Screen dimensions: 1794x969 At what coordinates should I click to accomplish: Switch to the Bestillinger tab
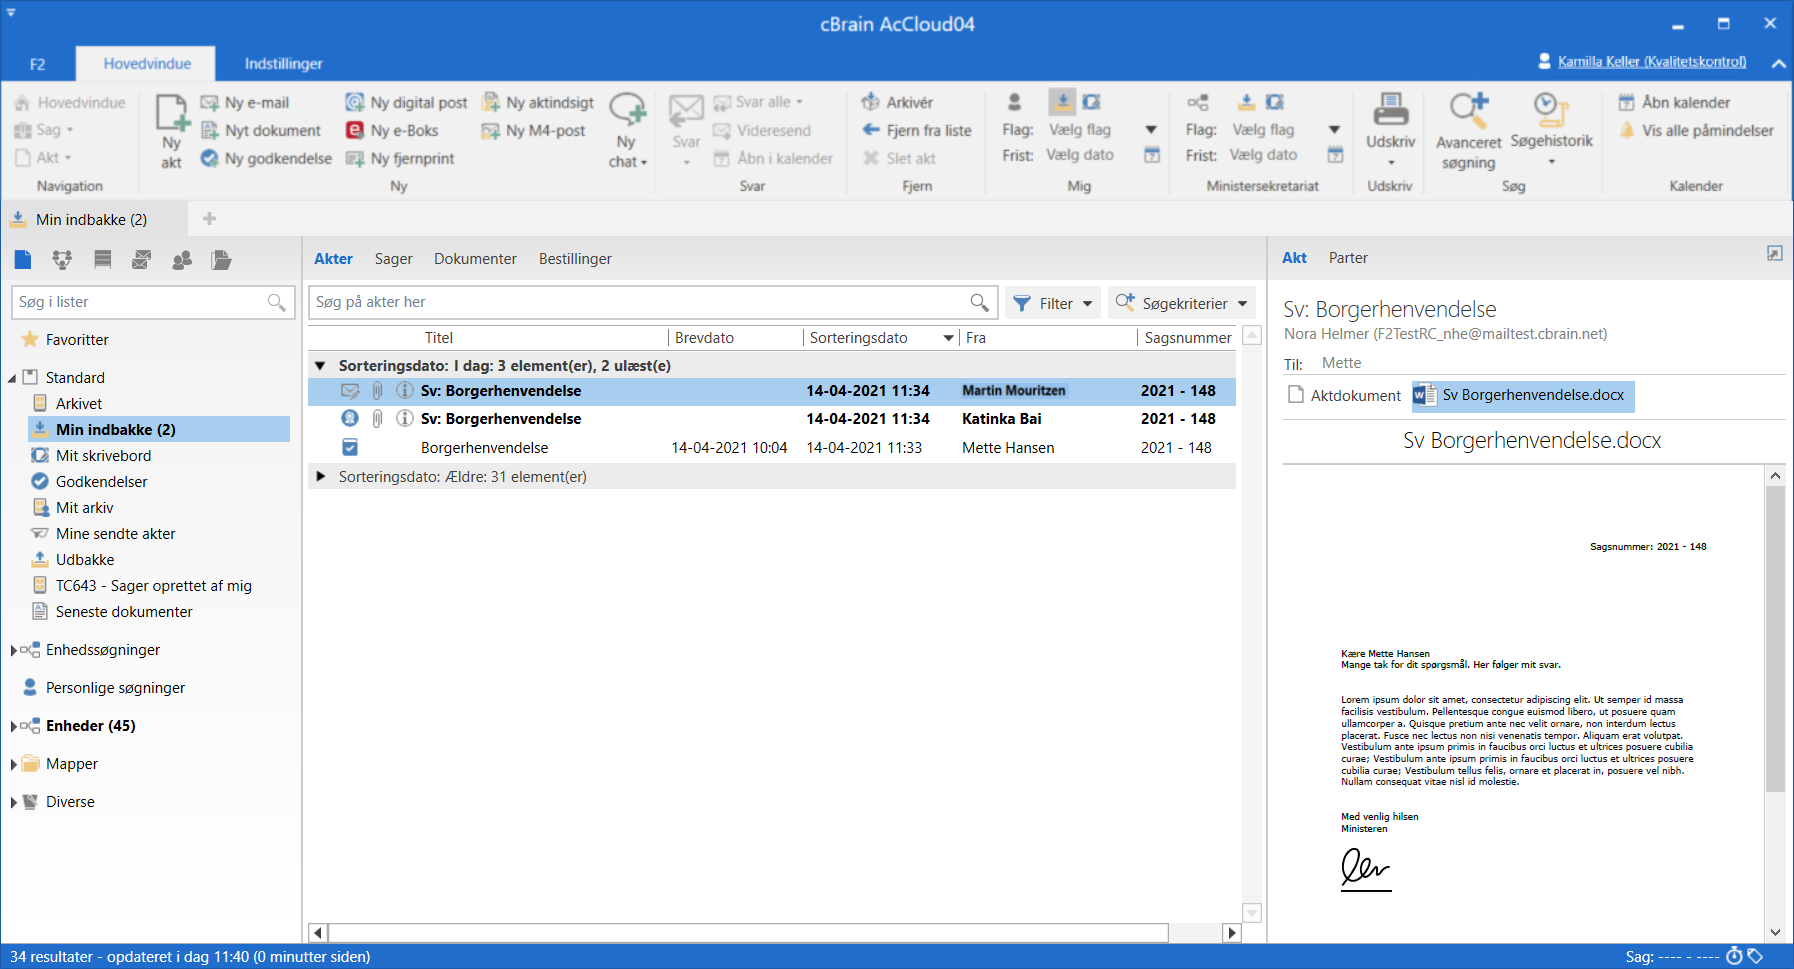pos(575,258)
